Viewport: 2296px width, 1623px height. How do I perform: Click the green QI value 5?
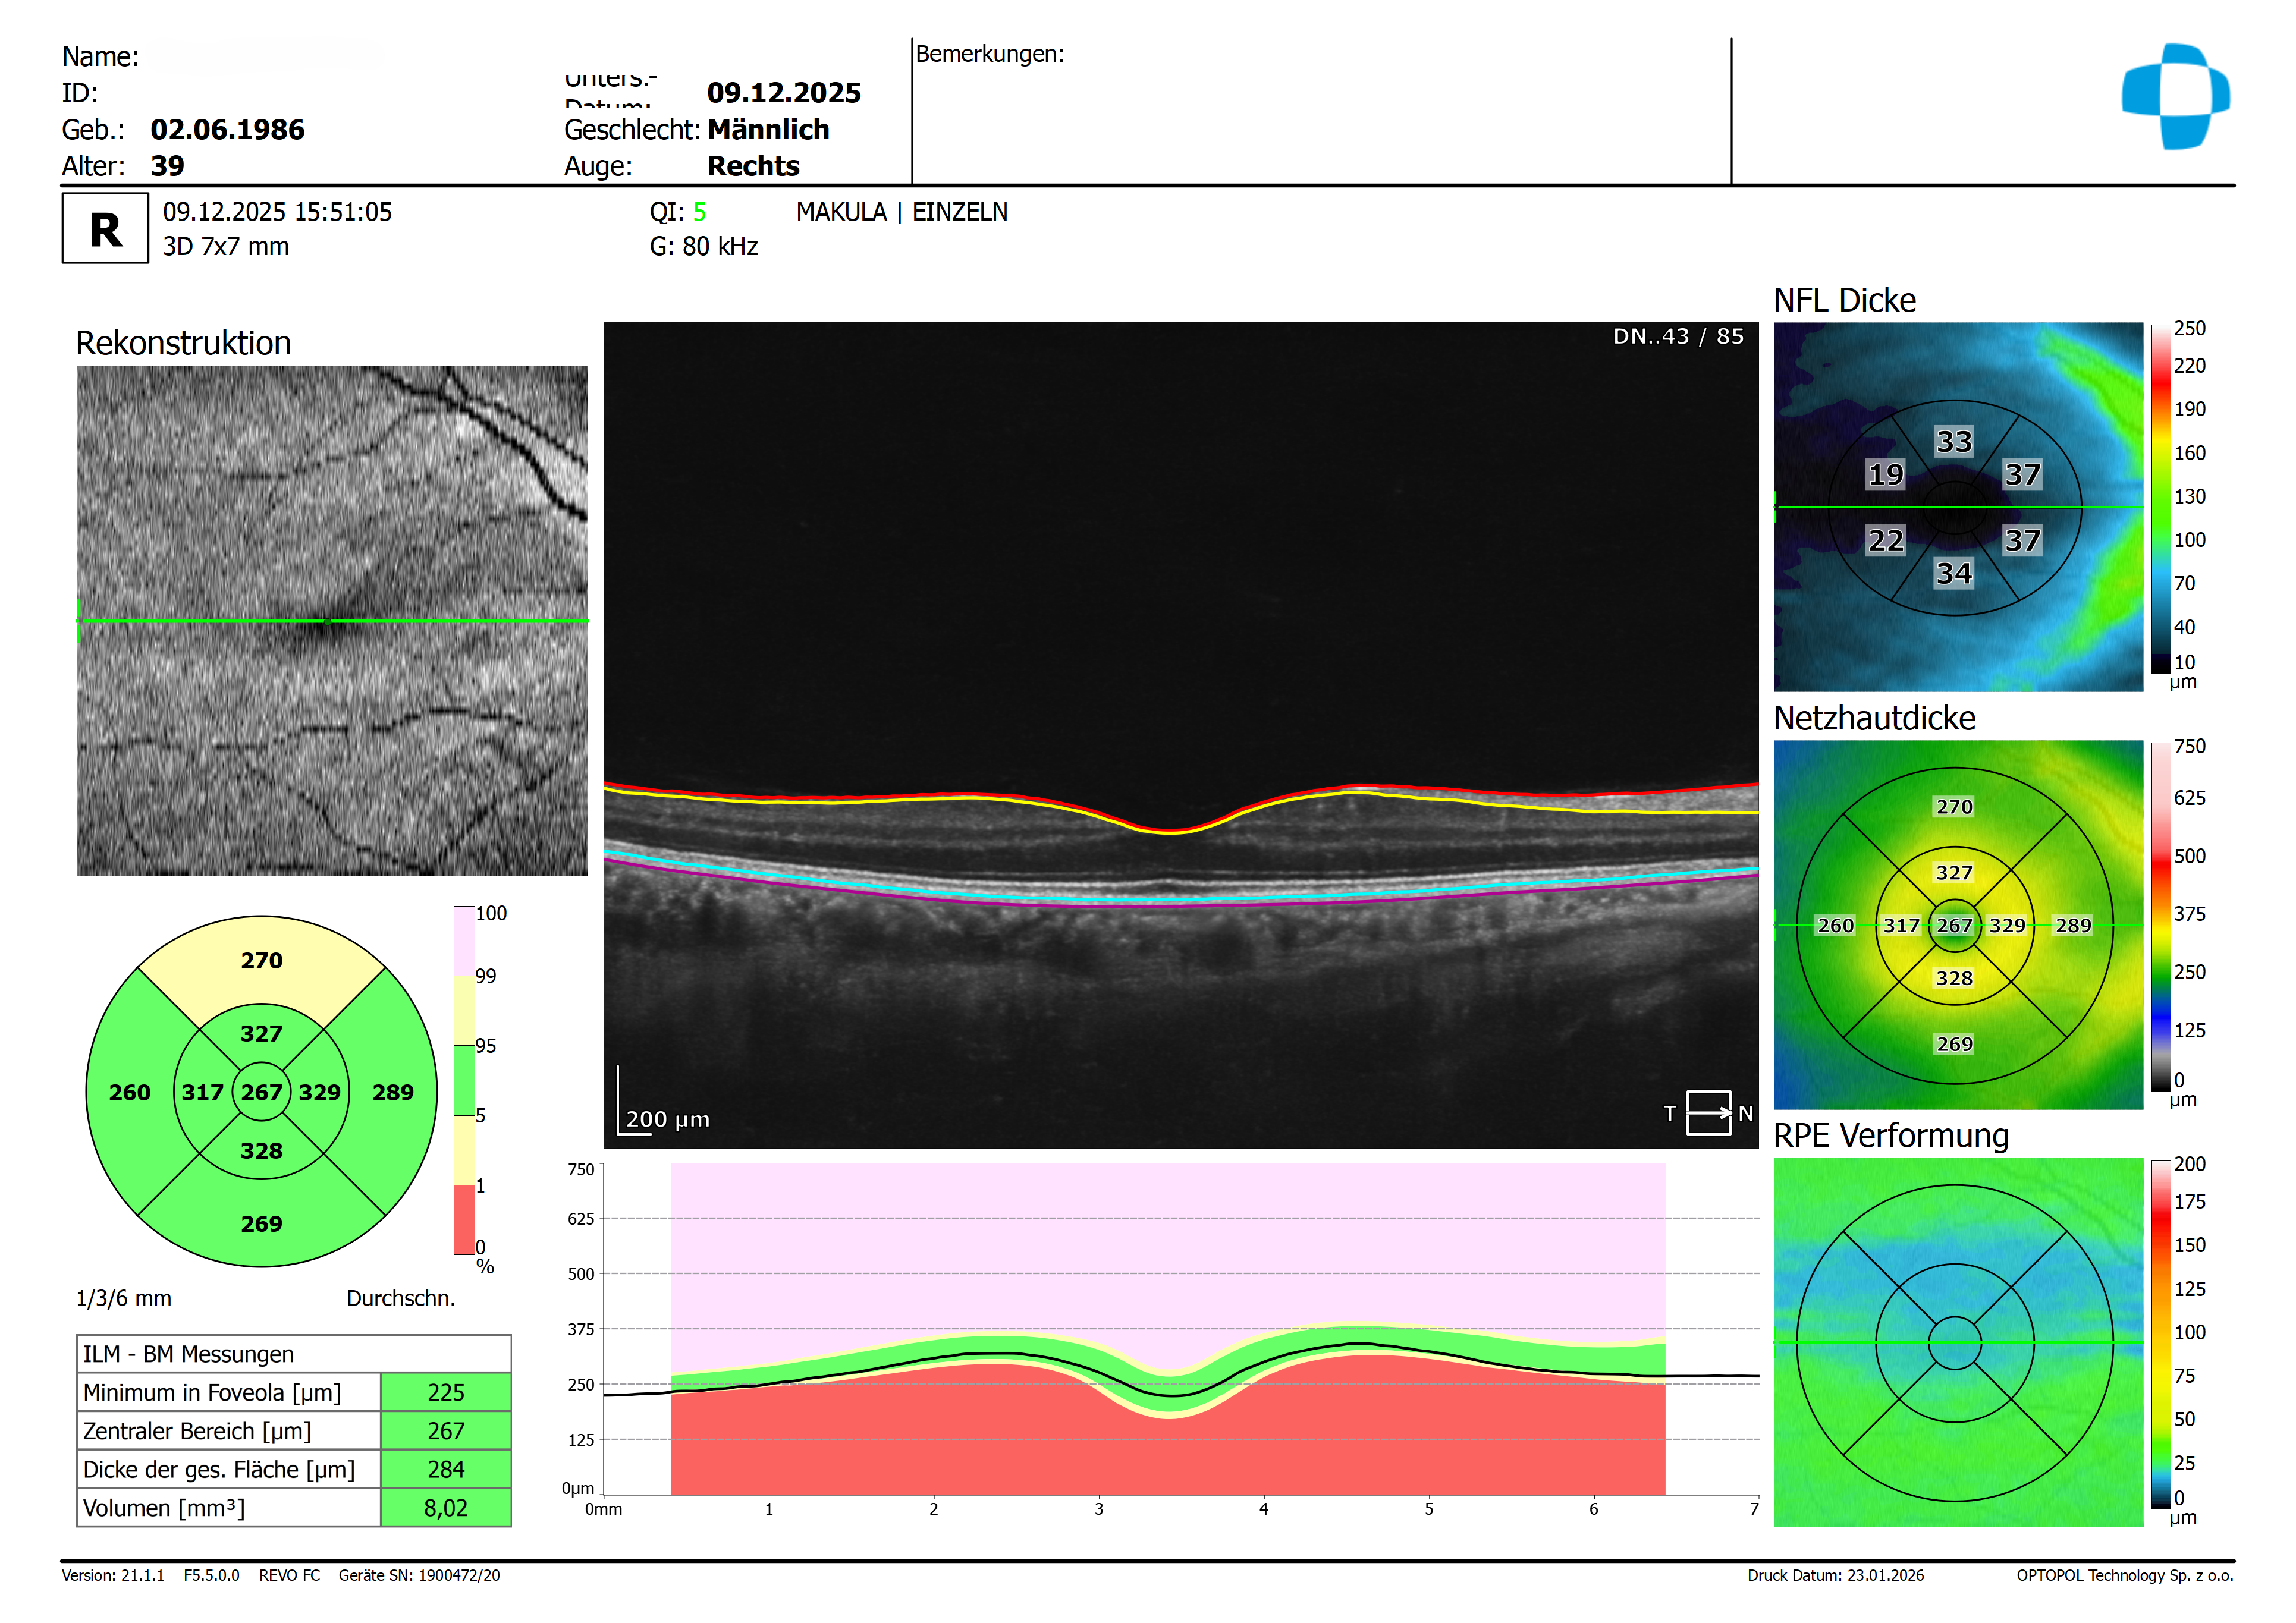tap(699, 212)
